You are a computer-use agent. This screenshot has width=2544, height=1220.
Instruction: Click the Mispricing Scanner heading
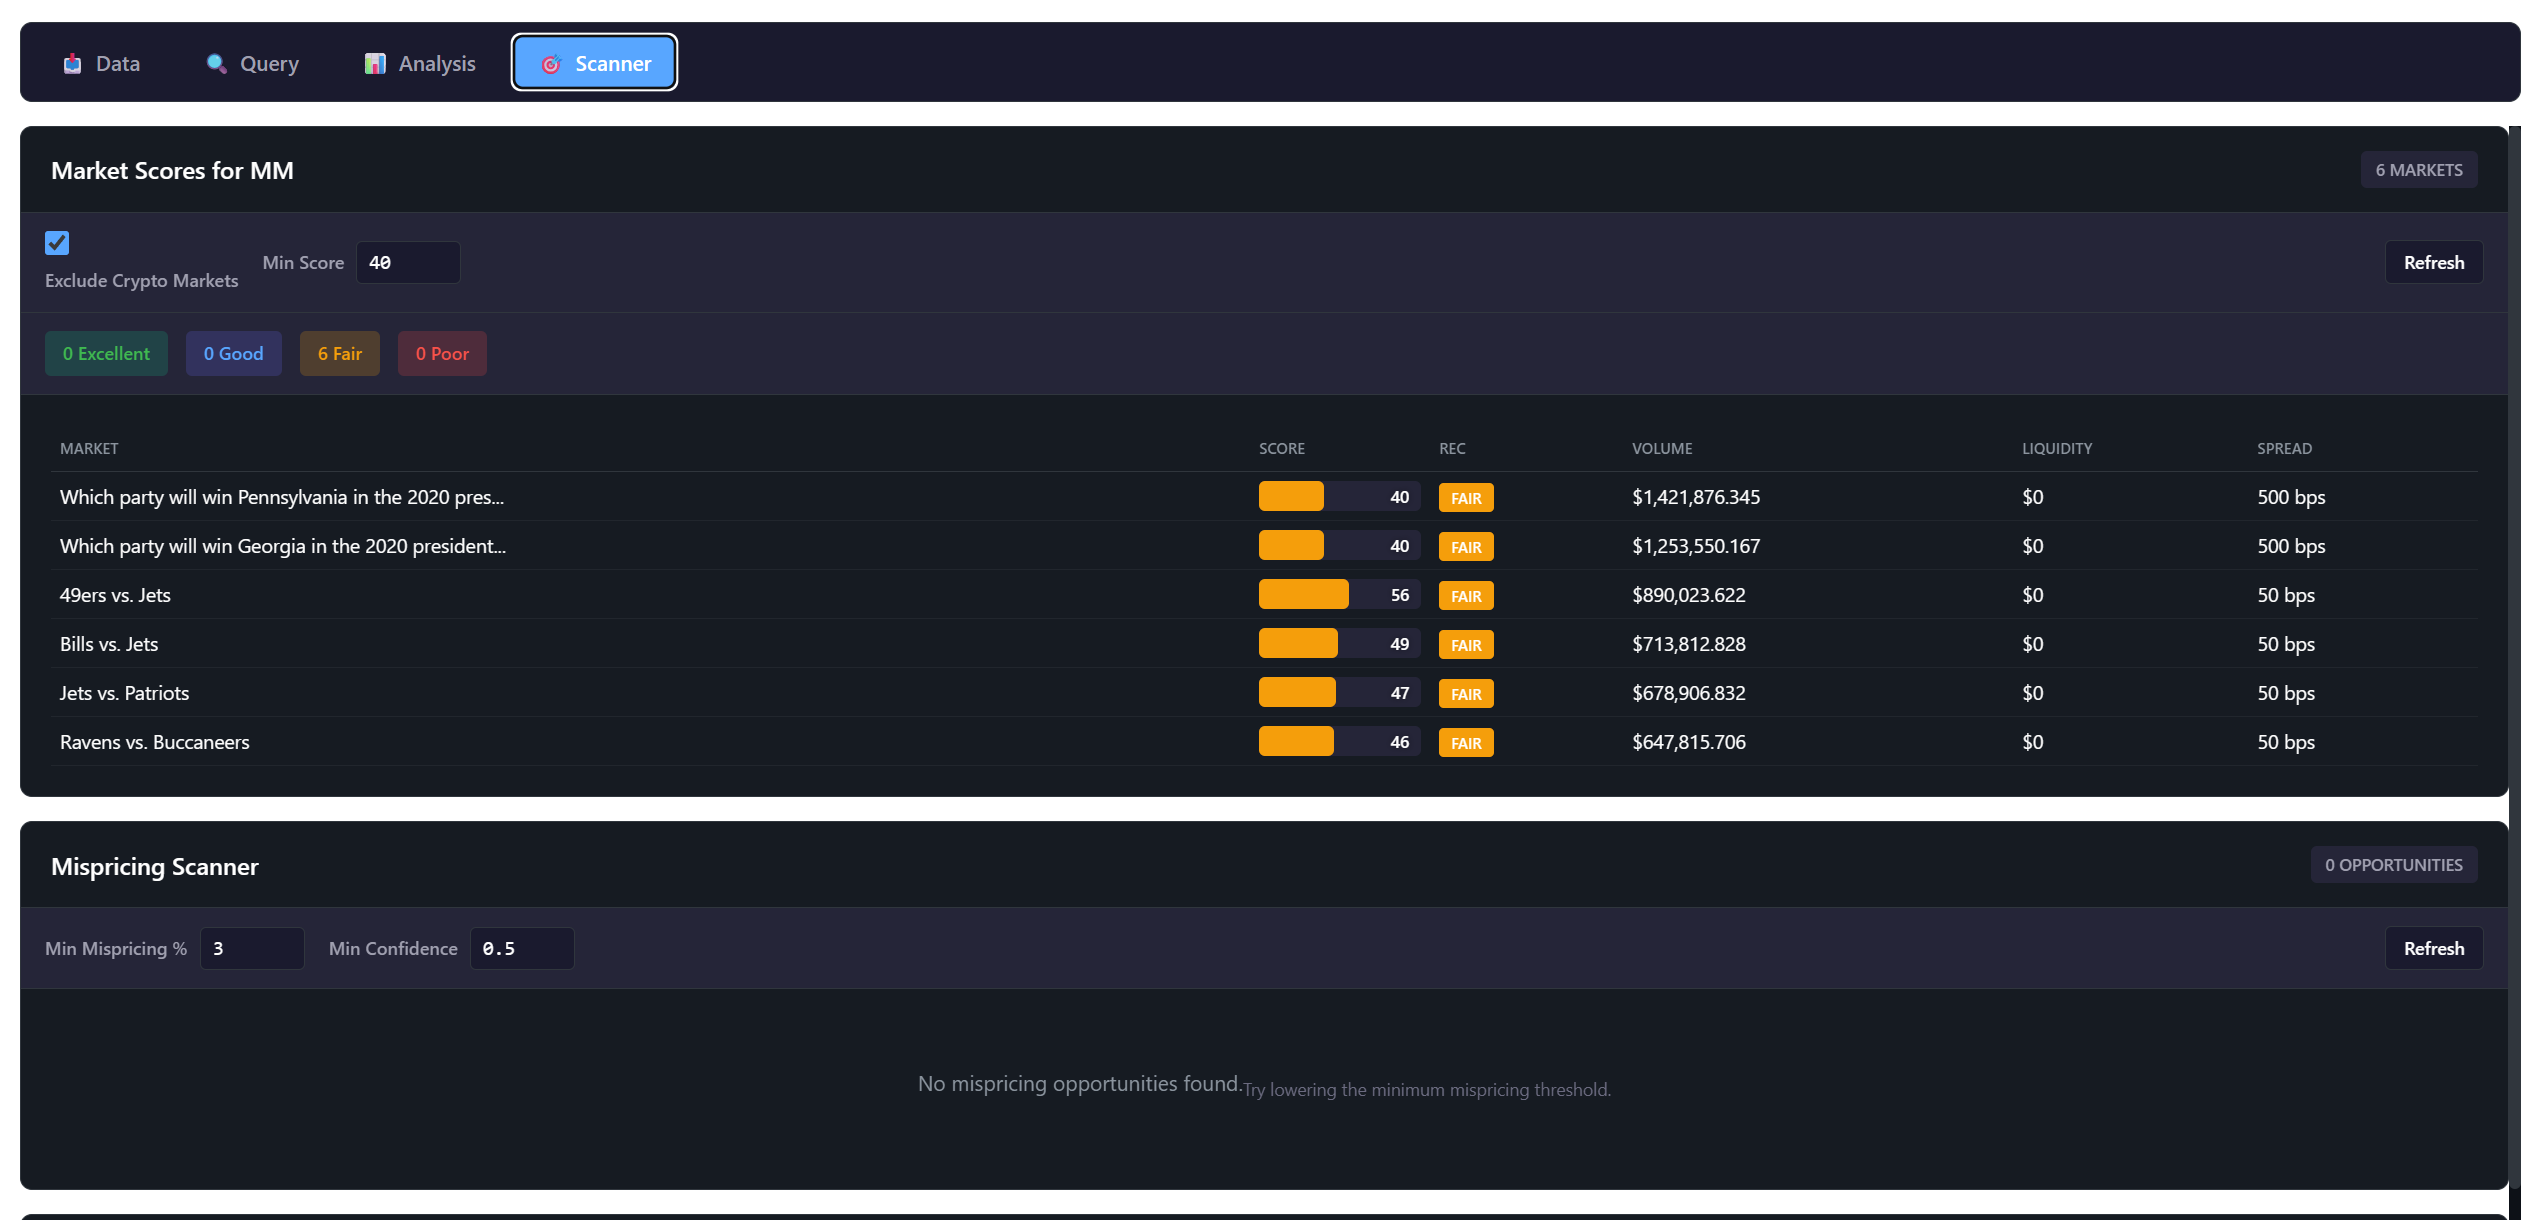pyautogui.click(x=155, y=867)
